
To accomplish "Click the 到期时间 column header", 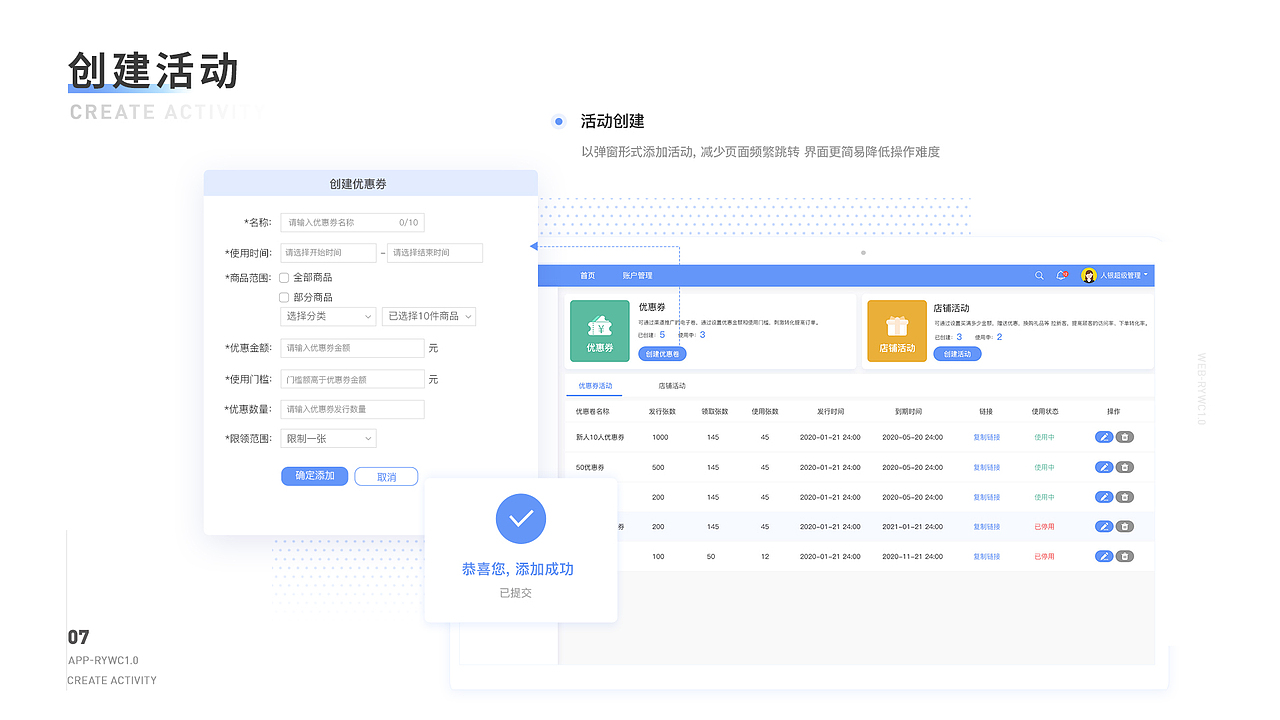I will pos(908,411).
